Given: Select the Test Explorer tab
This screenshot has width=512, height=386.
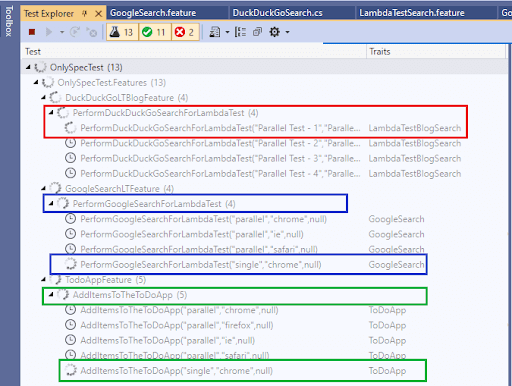Looking at the screenshot, I should coord(49,14).
